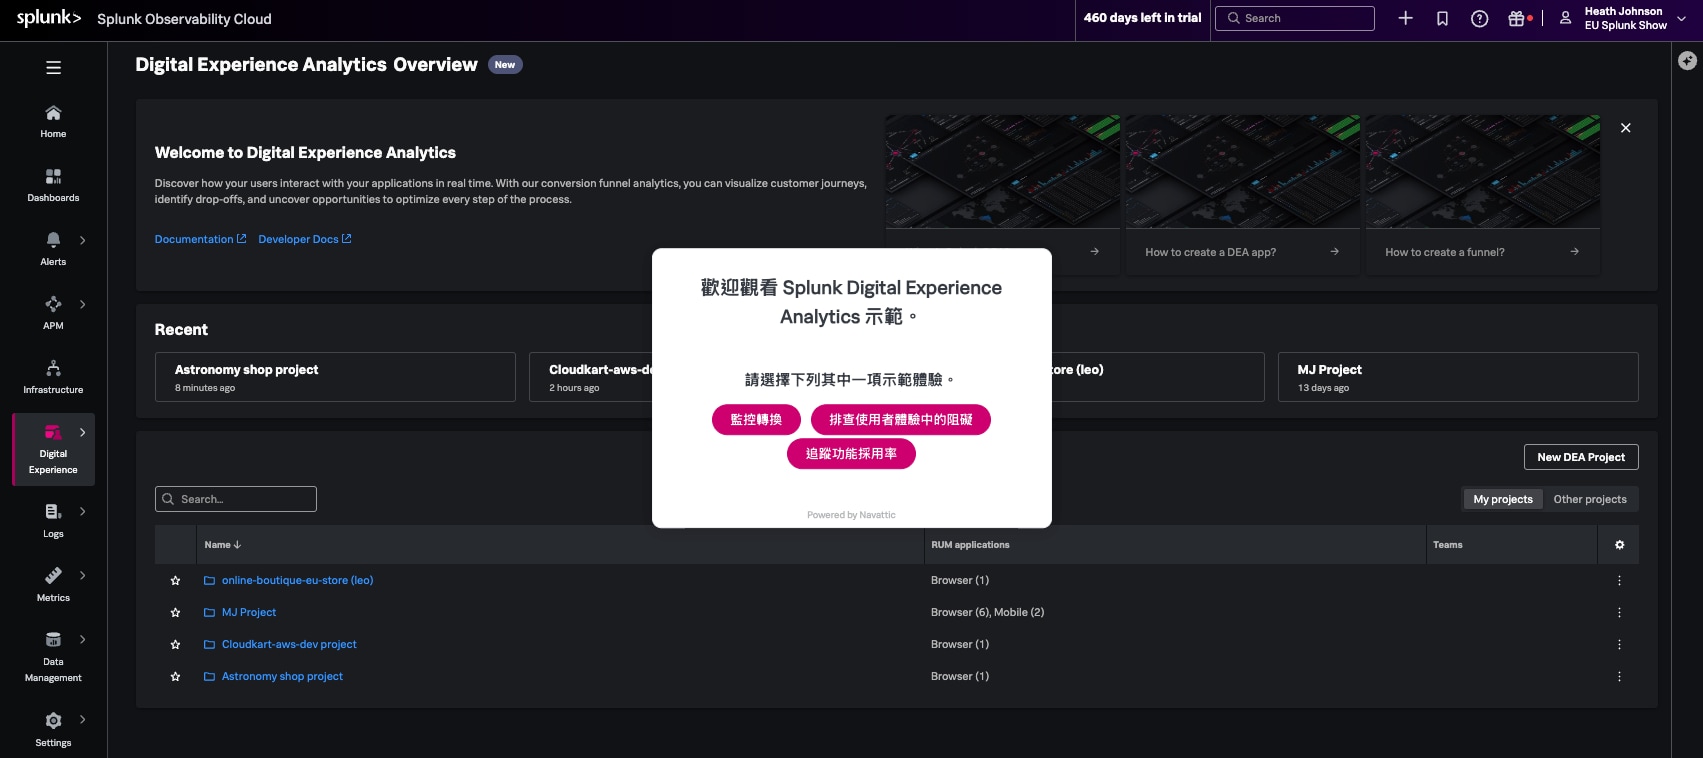The image size is (1703, 758).
Task: Open actions menu for Cloudkart-aws-dev row
Action: click(1620, 644)
